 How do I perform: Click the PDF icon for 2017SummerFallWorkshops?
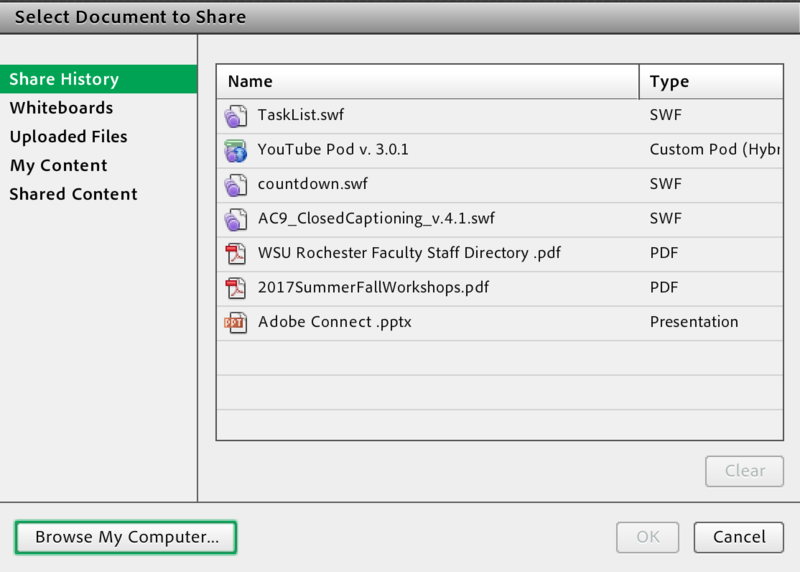[235, 288]
